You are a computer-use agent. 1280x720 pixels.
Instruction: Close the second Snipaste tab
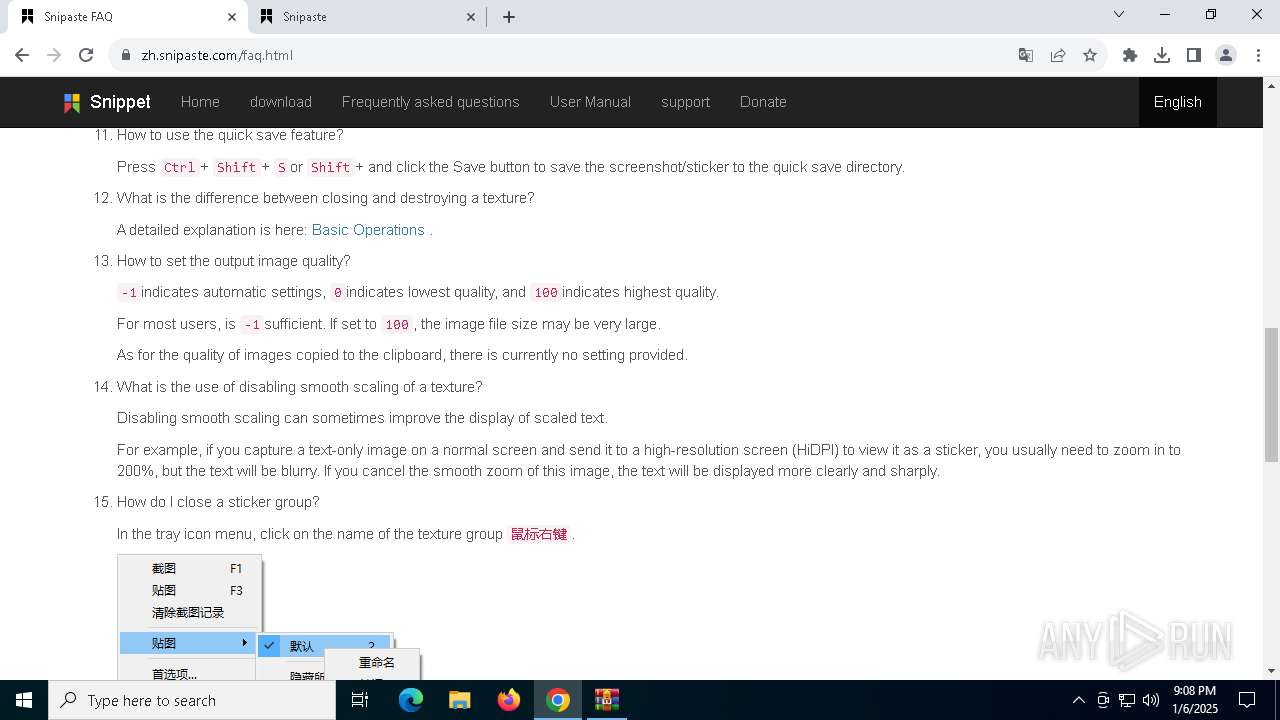[472, 17]
